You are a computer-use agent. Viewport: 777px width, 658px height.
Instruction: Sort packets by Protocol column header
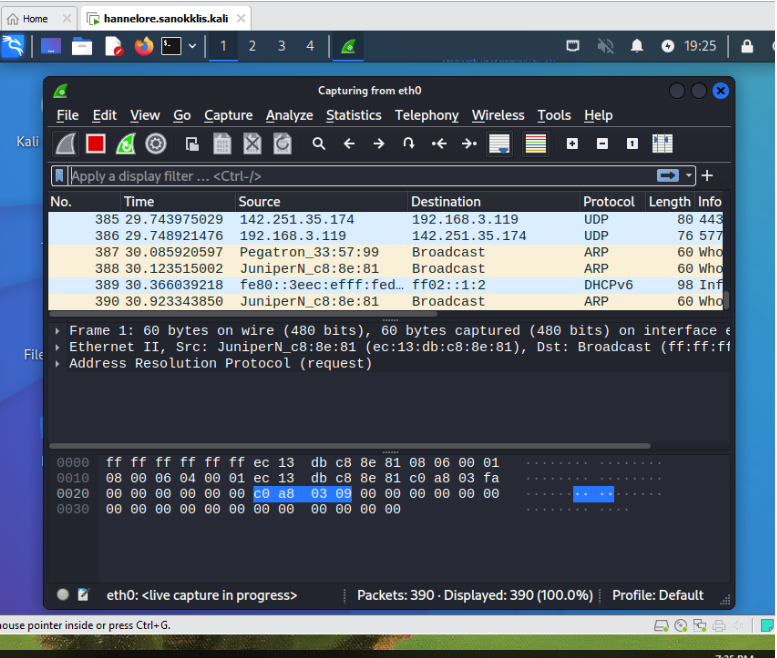pyautogui.click(x=612, y=202)
